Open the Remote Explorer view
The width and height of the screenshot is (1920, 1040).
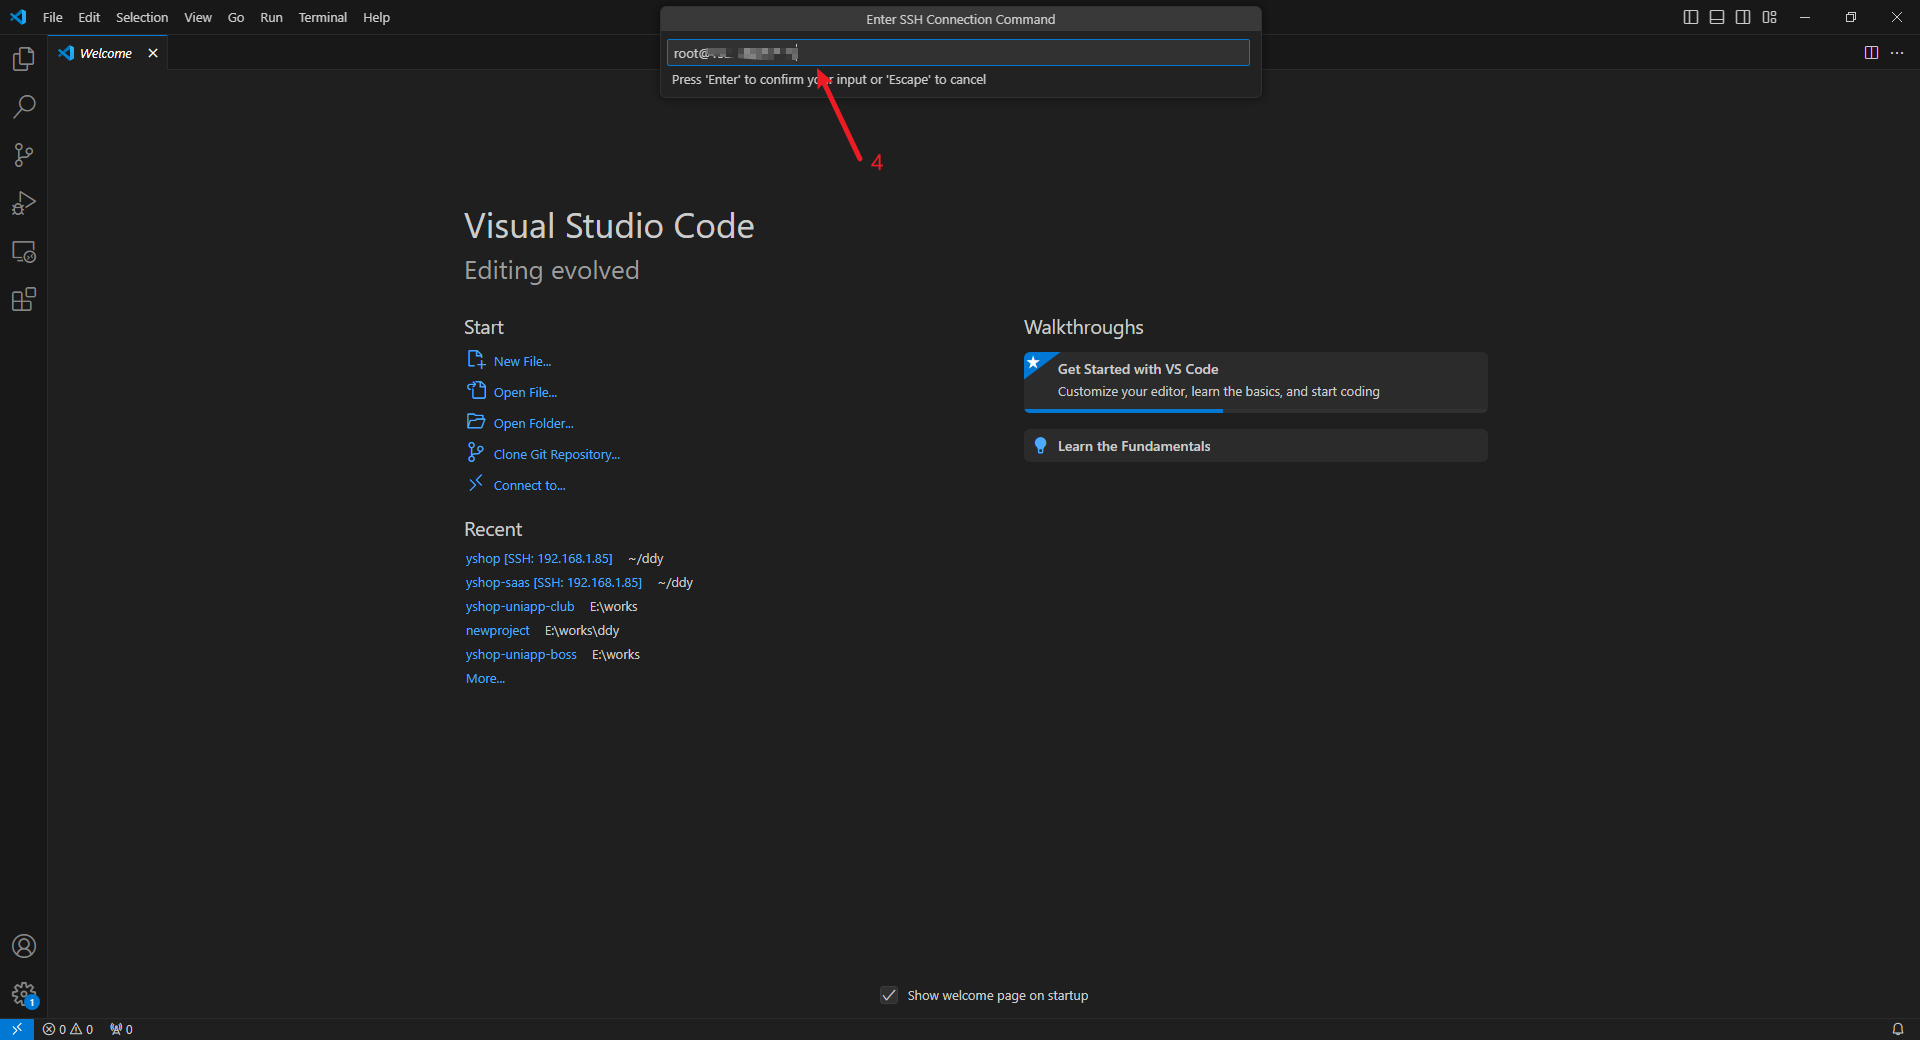tap(23, 251)
